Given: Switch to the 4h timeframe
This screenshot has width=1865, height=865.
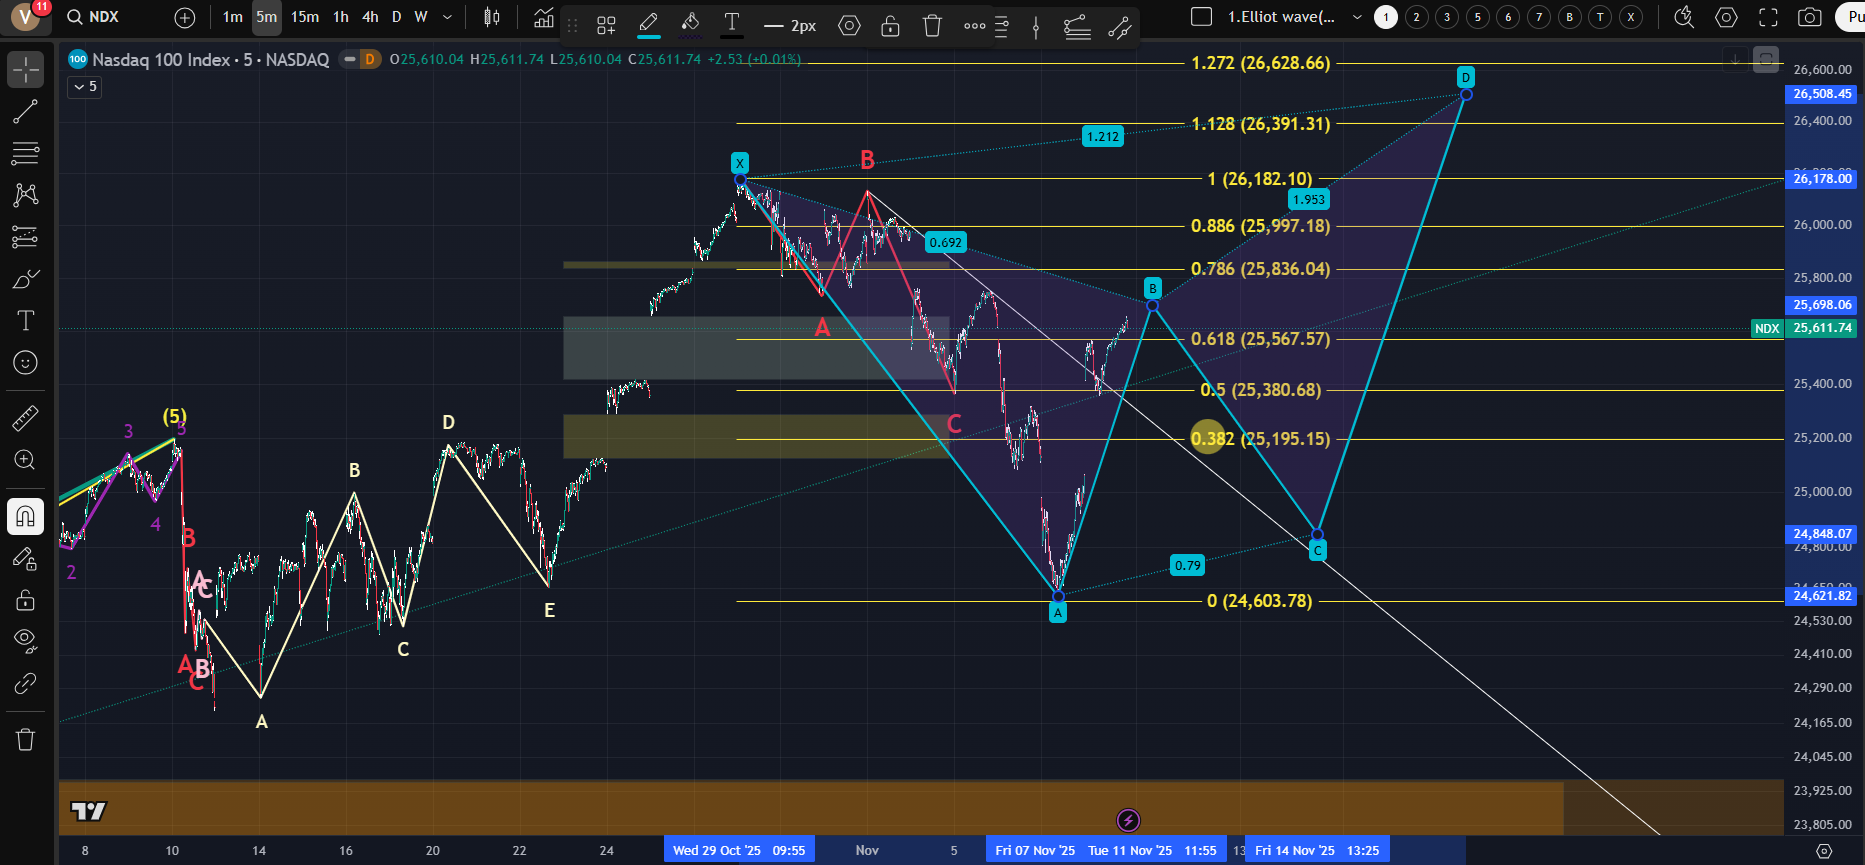Looking at the screenshot, I should pyautogui.click(x=370, y=17).
